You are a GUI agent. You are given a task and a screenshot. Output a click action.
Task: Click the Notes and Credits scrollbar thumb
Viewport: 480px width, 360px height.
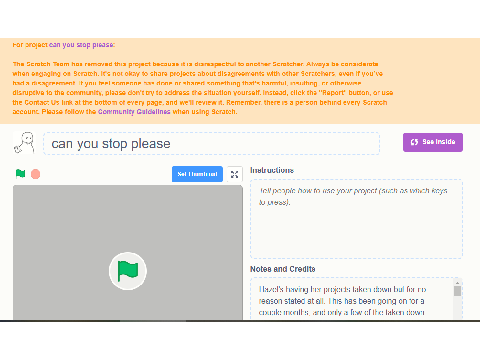tap(457, 291)
